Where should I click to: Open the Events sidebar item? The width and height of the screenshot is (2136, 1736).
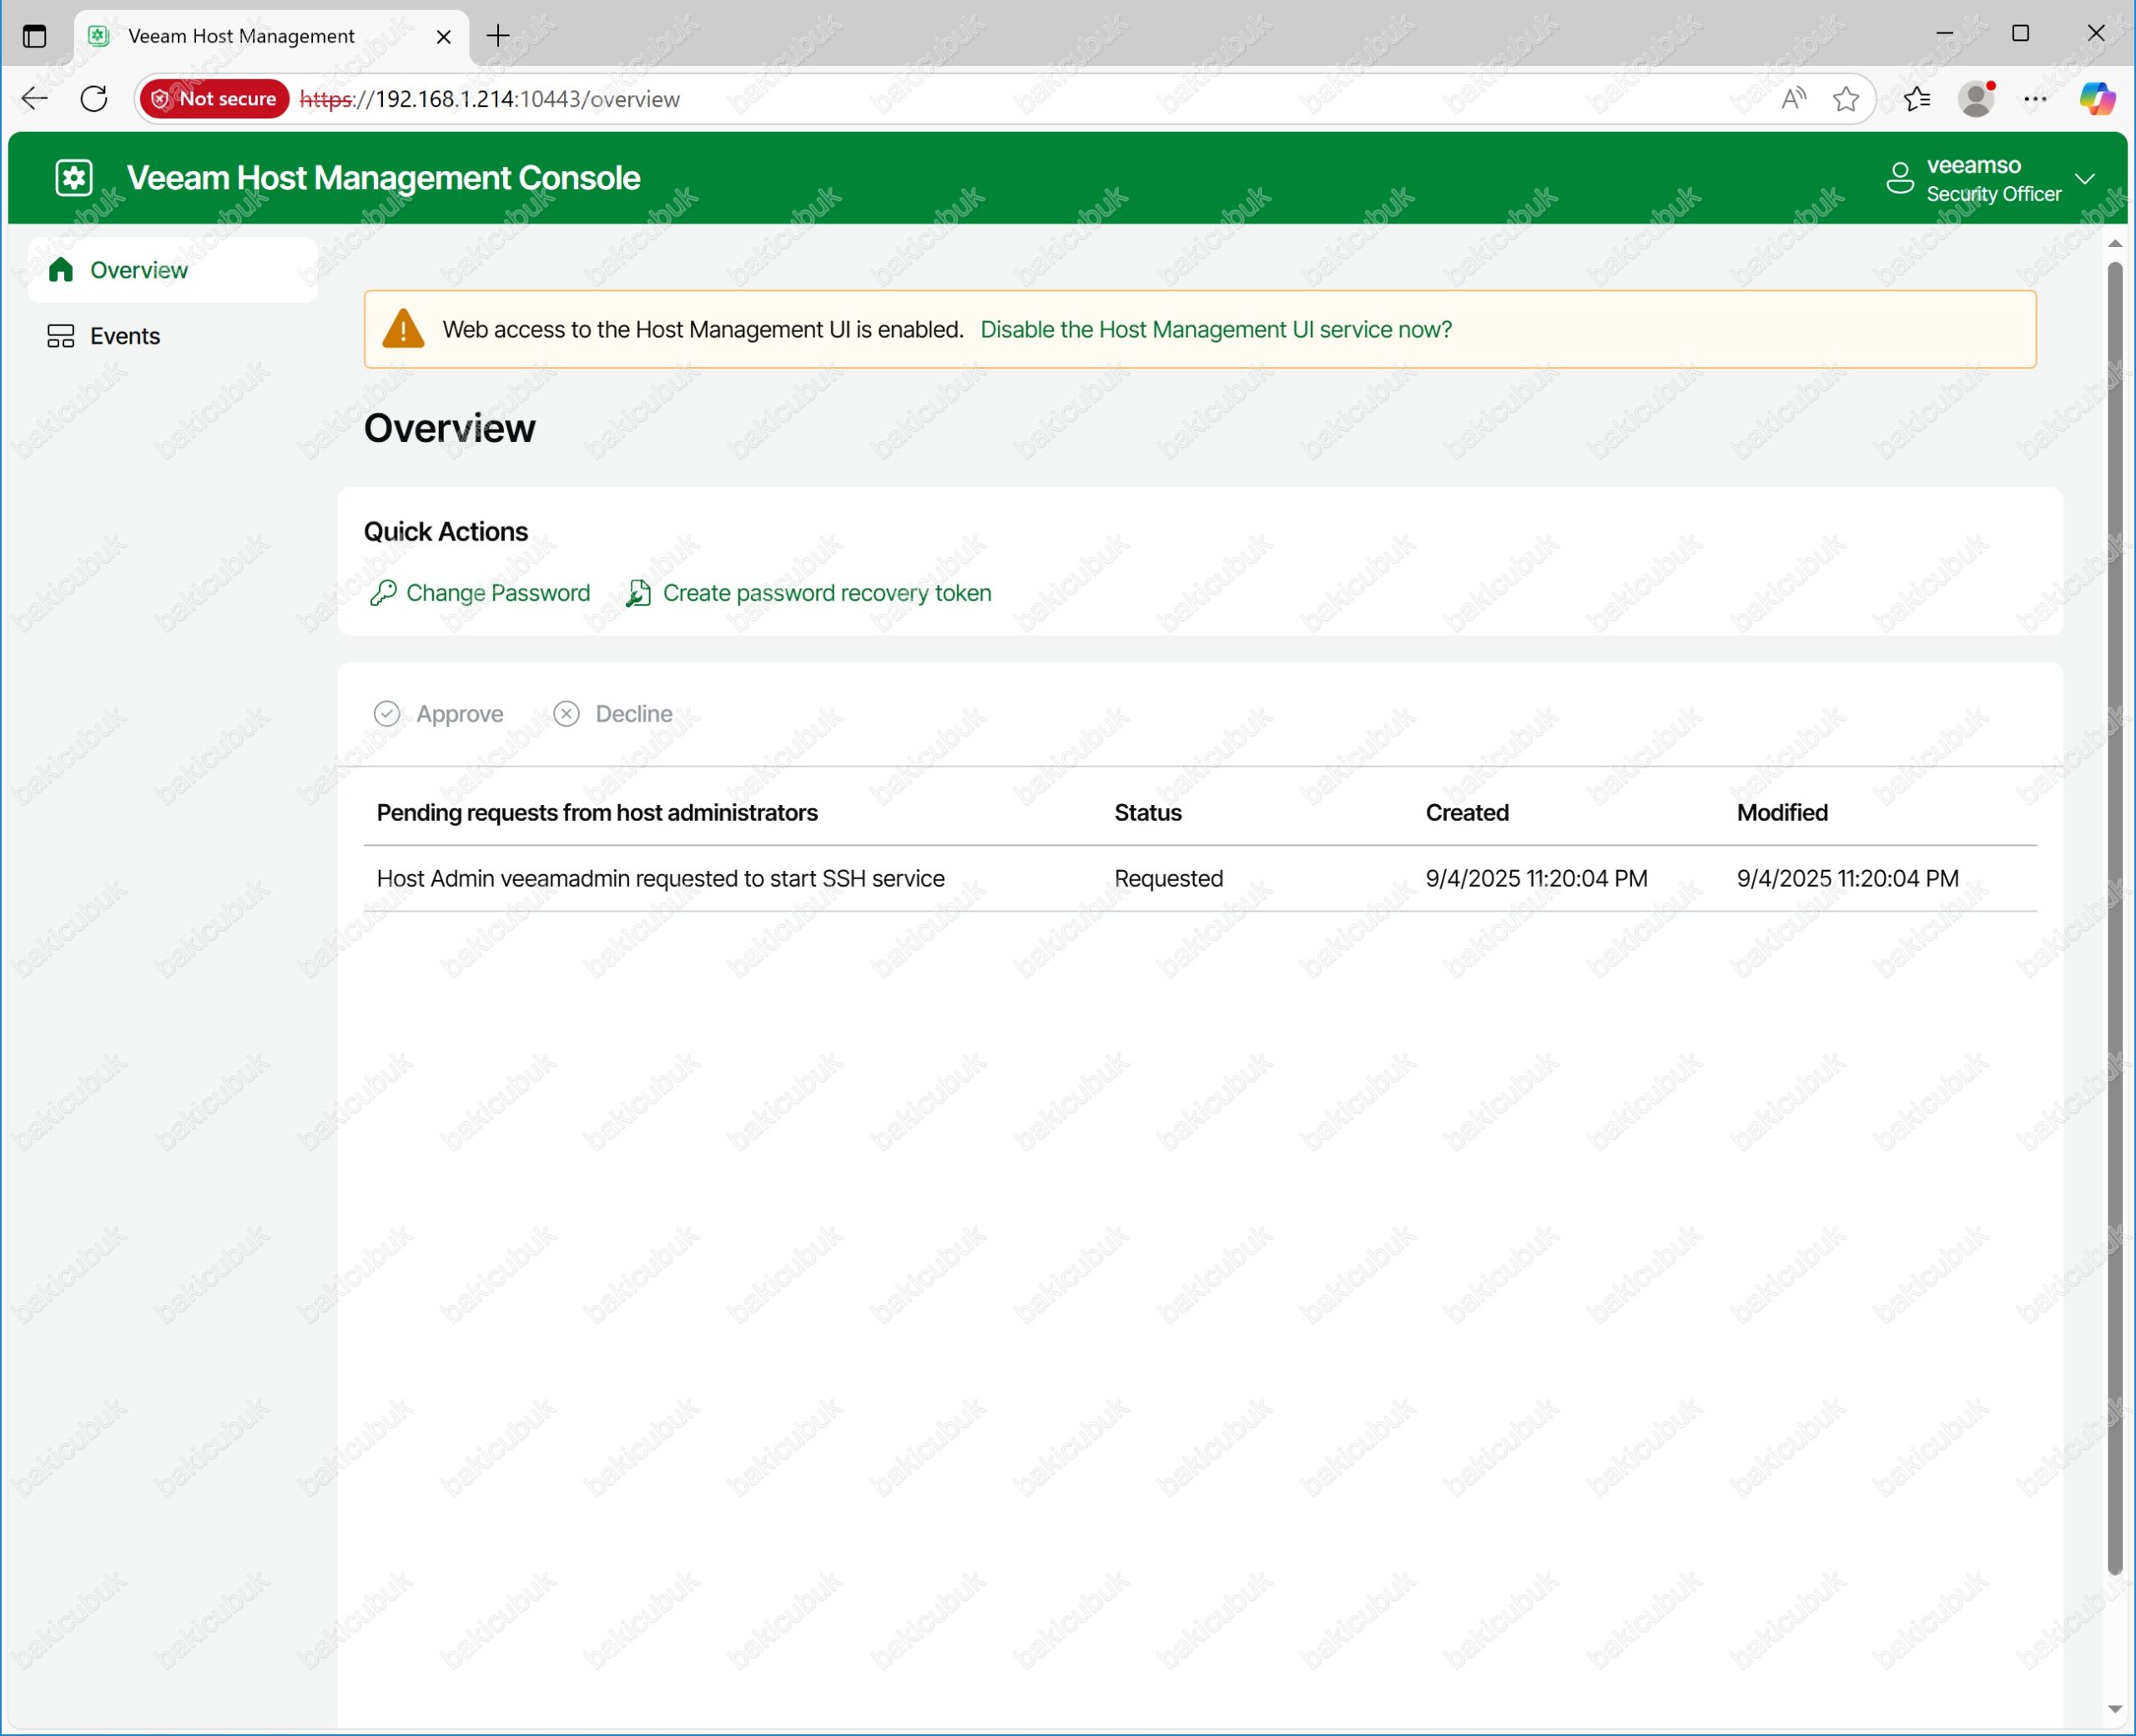pyautogui.click(x=173, y=336)
